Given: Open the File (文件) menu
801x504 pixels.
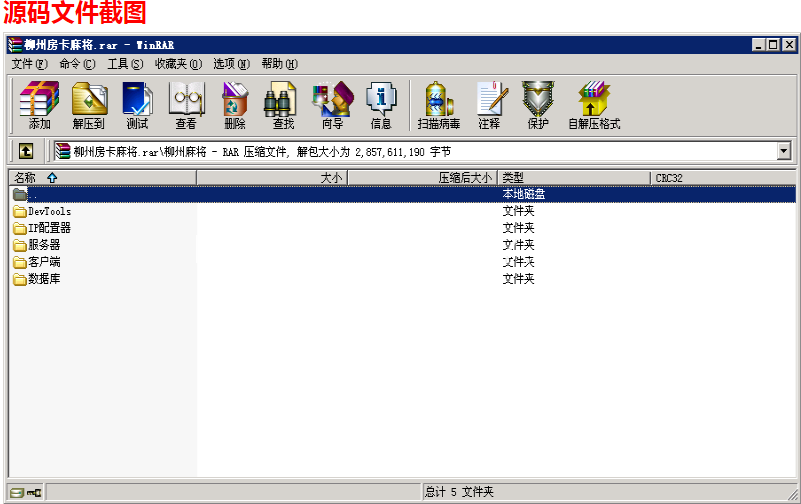Looking at the screenshot, I should tap(29, 64).
